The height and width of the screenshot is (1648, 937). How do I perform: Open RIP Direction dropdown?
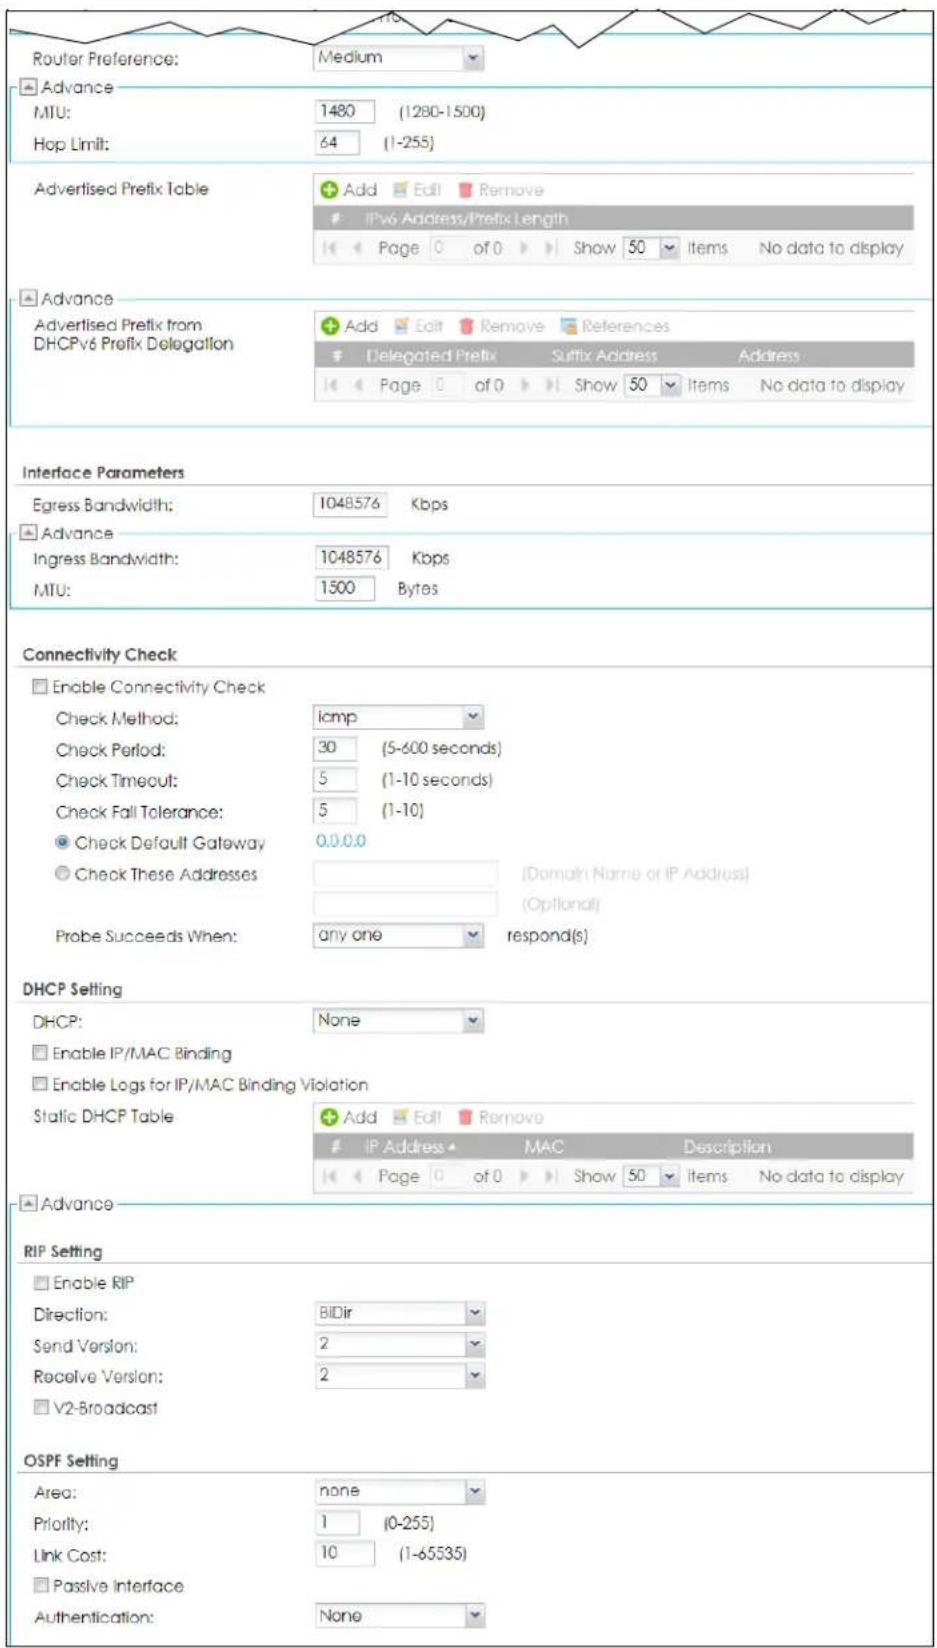coord(400,1314)
